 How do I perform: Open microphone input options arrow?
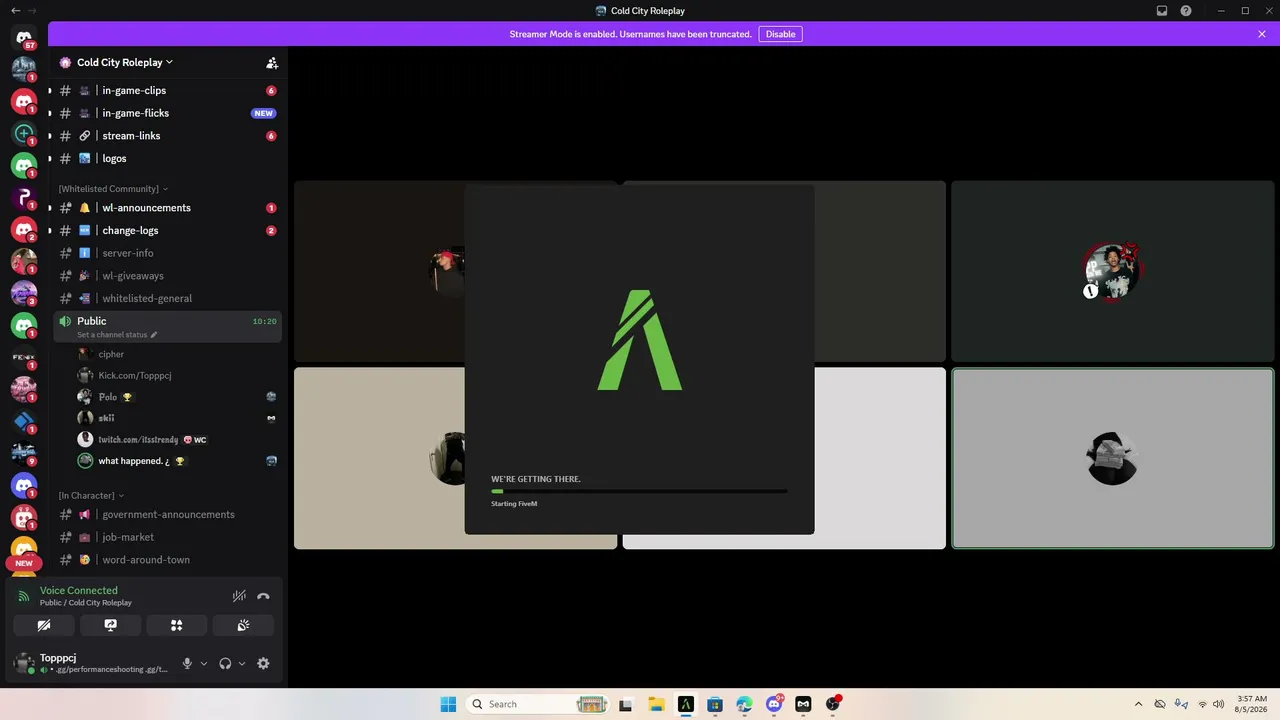(x=204, y=663)
